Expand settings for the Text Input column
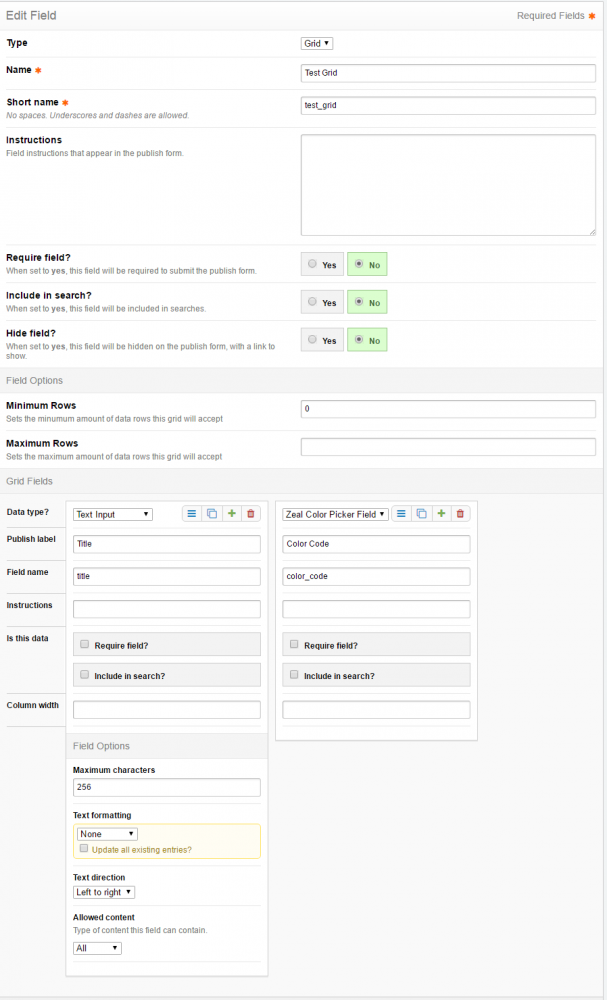 [x=191, y=513]
